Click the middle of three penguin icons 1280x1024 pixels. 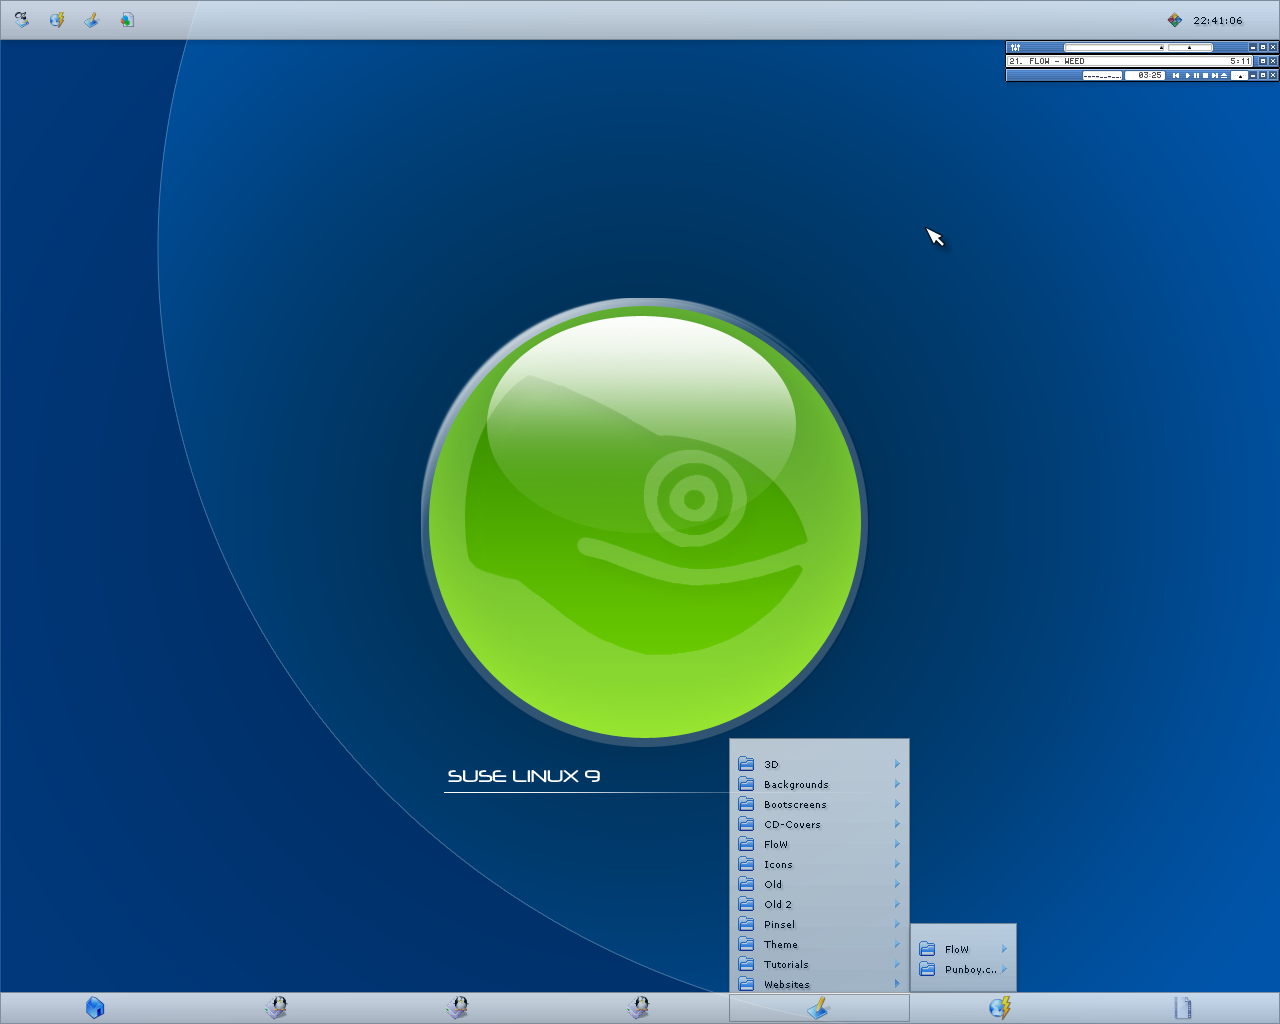click(x=458, y=1008)
